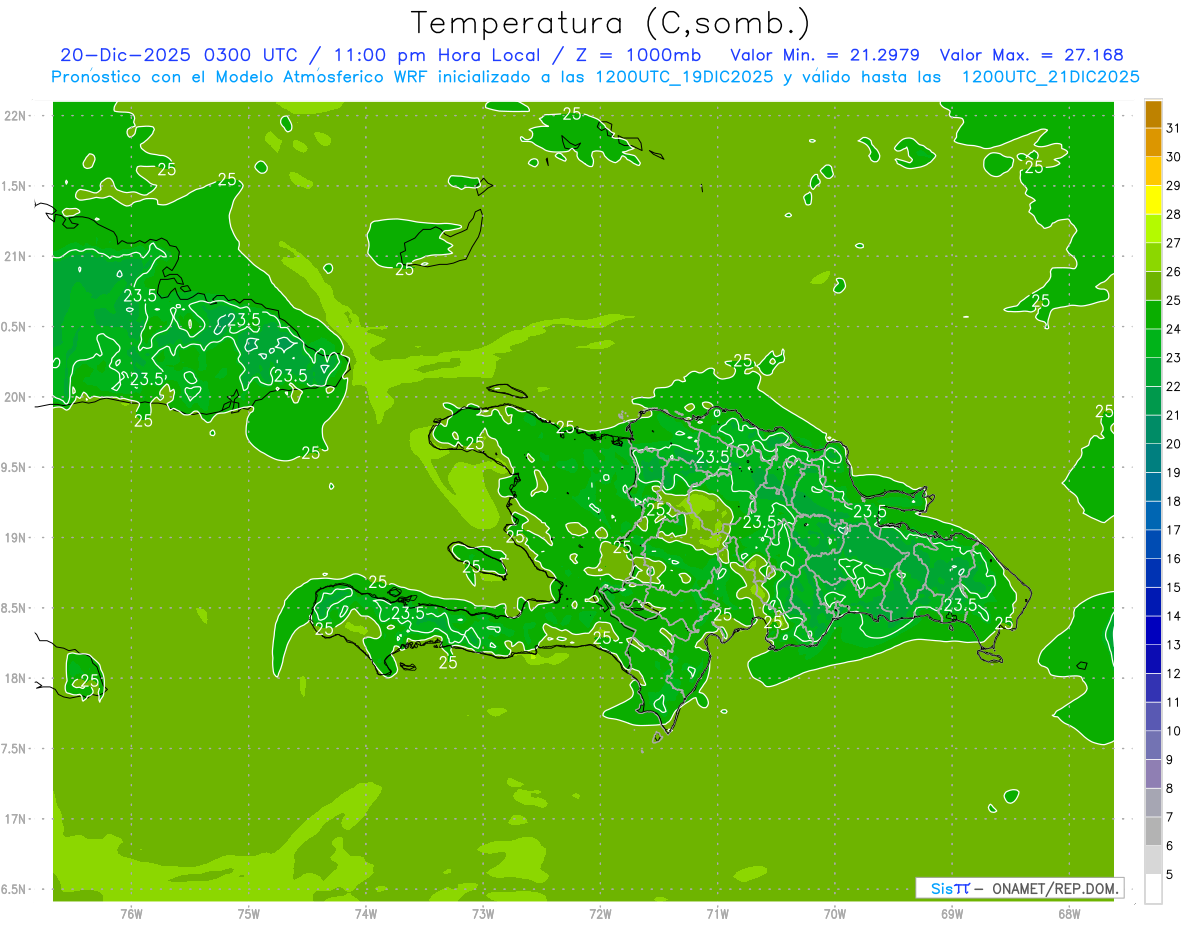Click the '15' color scale tick label

1174,587
